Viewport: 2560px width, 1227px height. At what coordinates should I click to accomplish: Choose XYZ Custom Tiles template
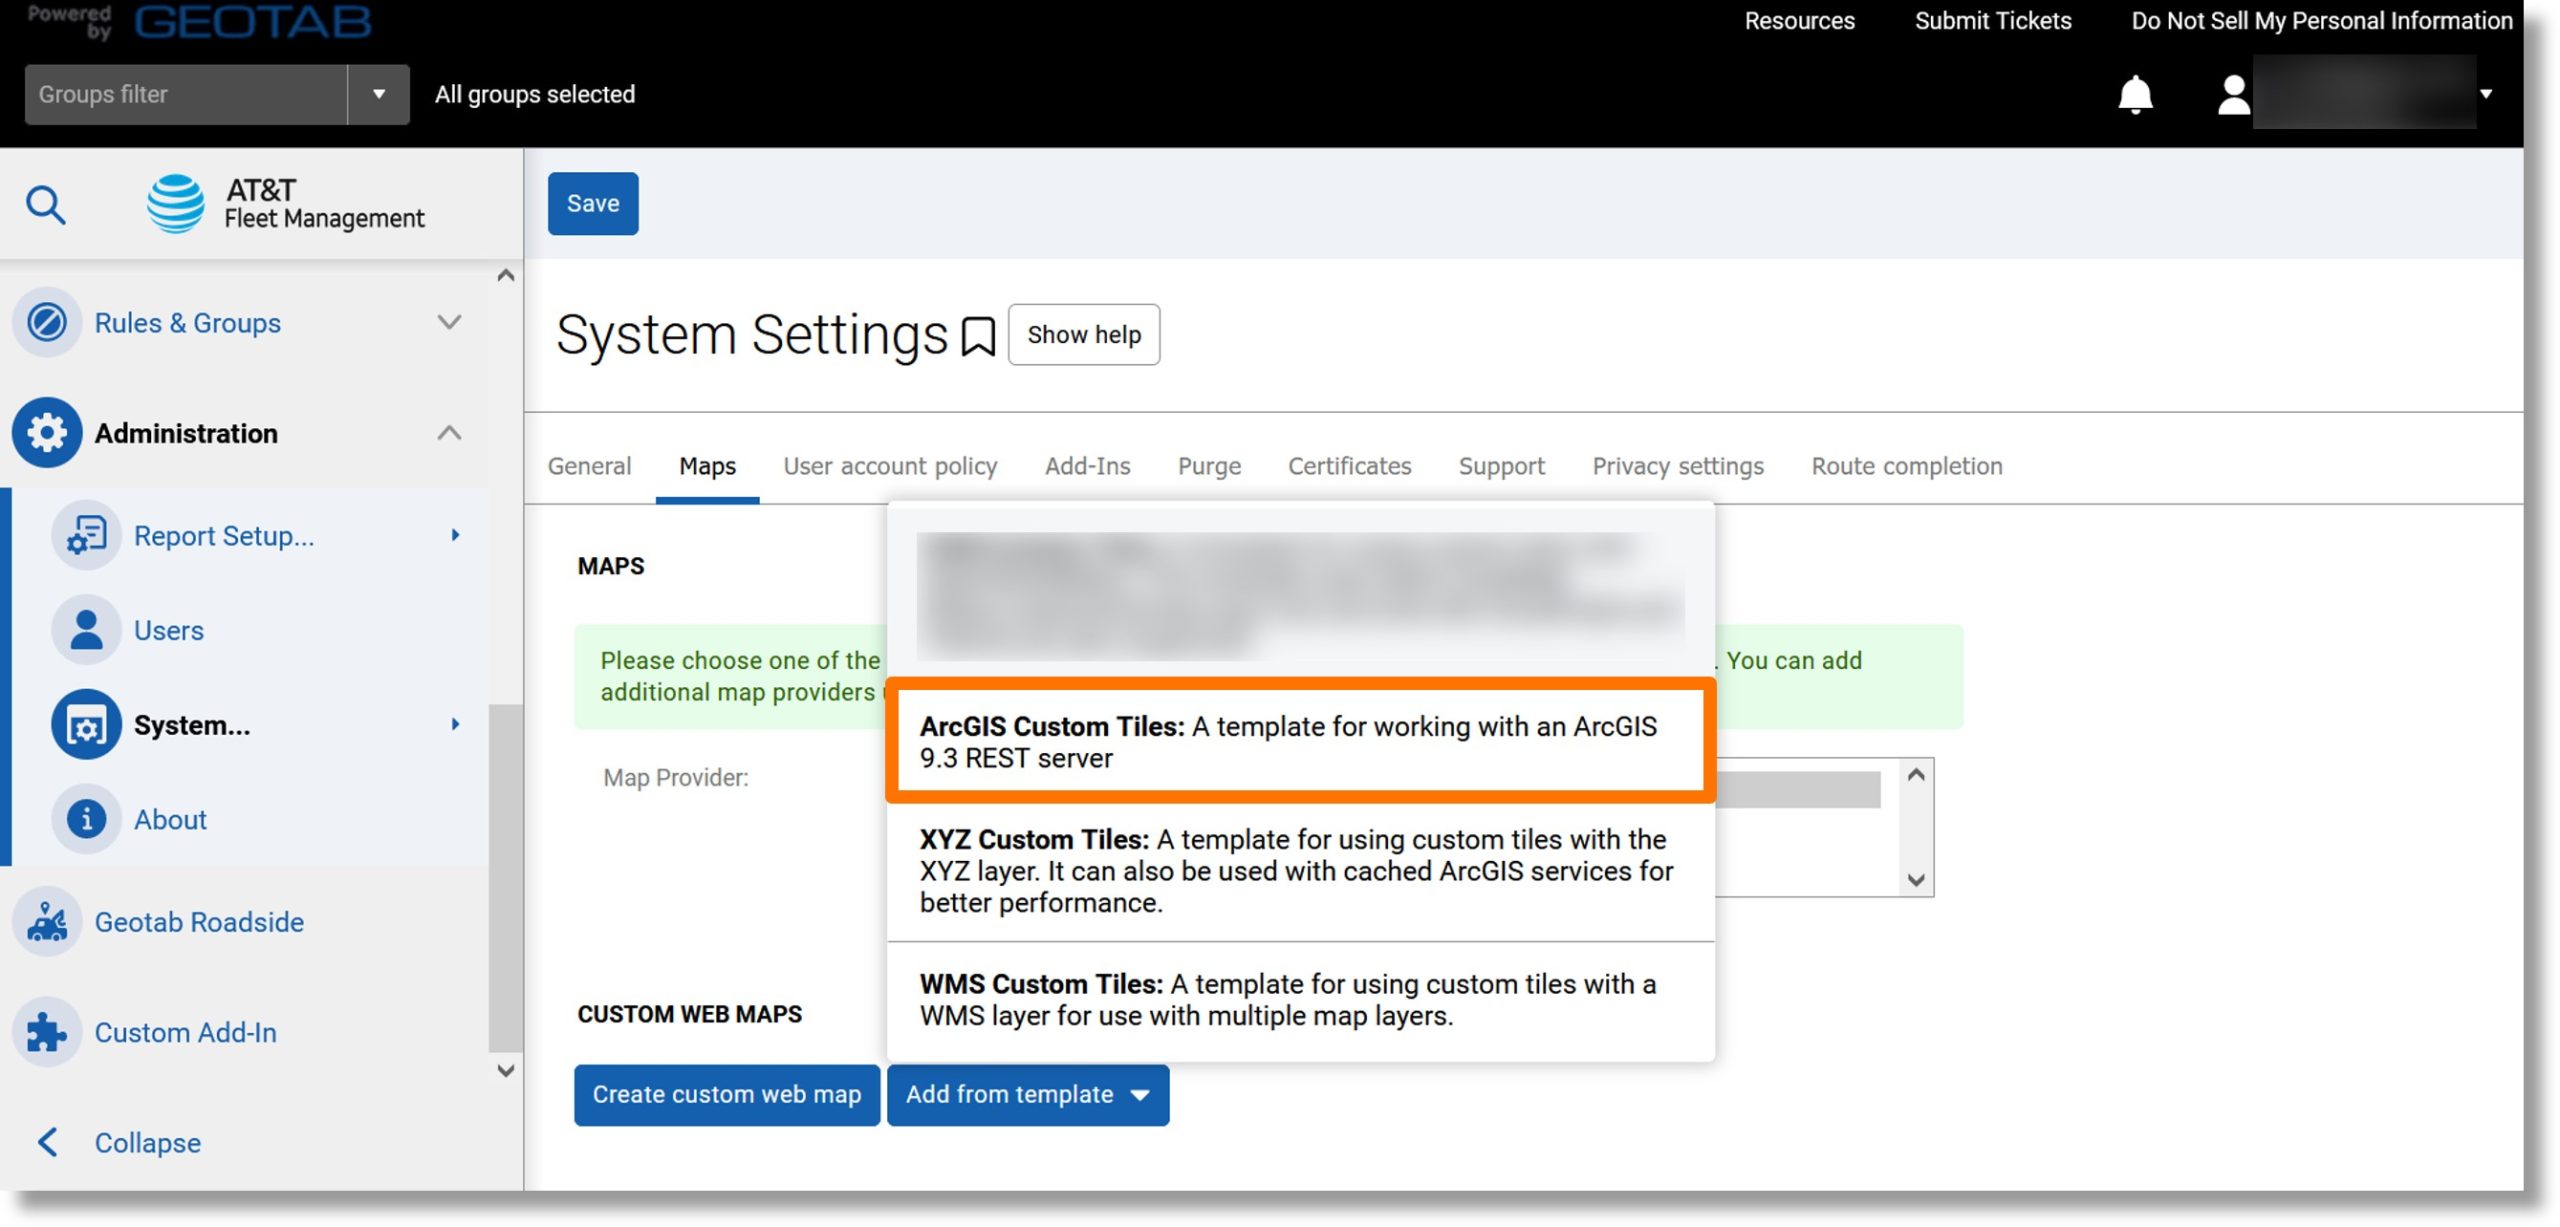pyautogui.click(x=1301, y=871)
